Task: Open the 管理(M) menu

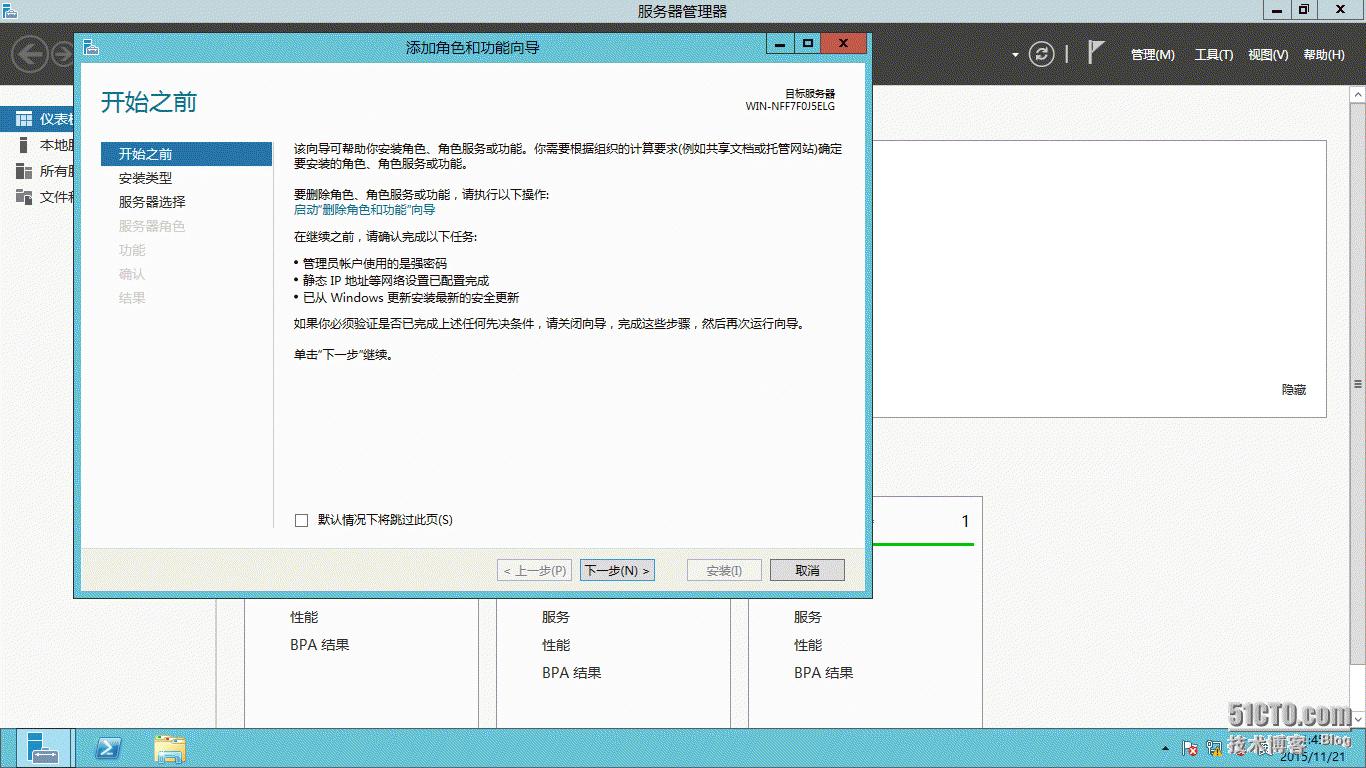Action: click(x=1152, y=55)
